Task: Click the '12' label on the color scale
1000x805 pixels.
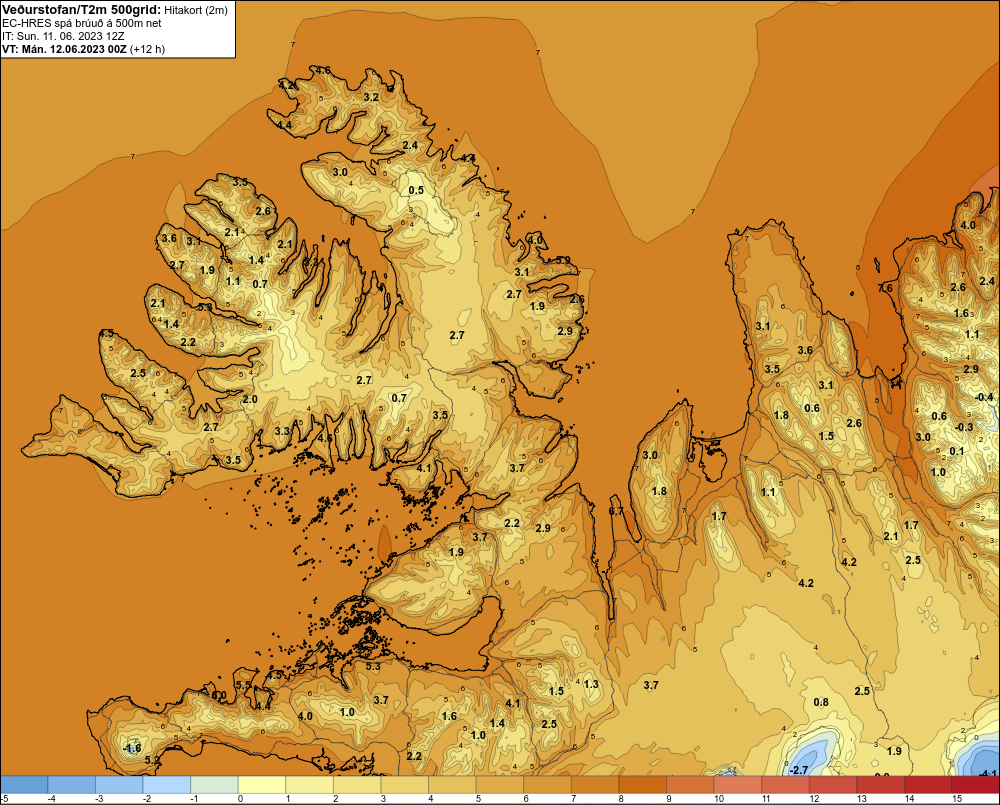Action: click(x=814, y=799)
